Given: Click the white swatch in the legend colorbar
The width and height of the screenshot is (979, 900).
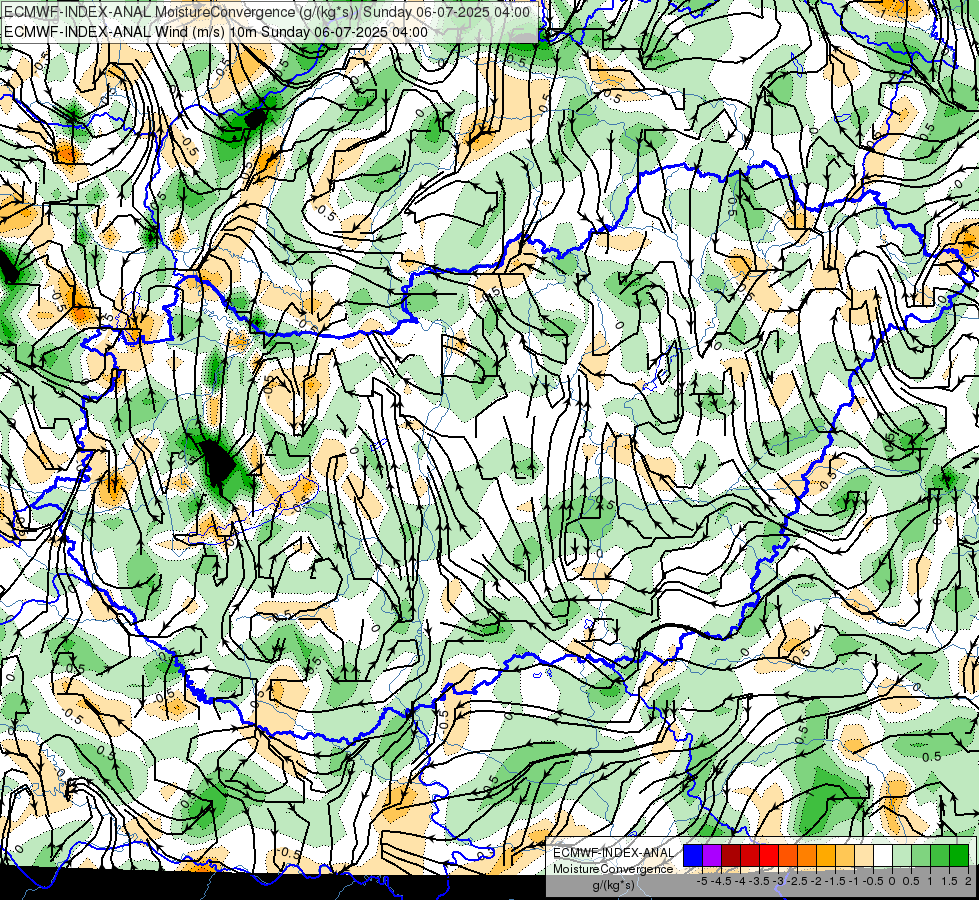Looking at the screenshot, I should (x=883, y=856).
